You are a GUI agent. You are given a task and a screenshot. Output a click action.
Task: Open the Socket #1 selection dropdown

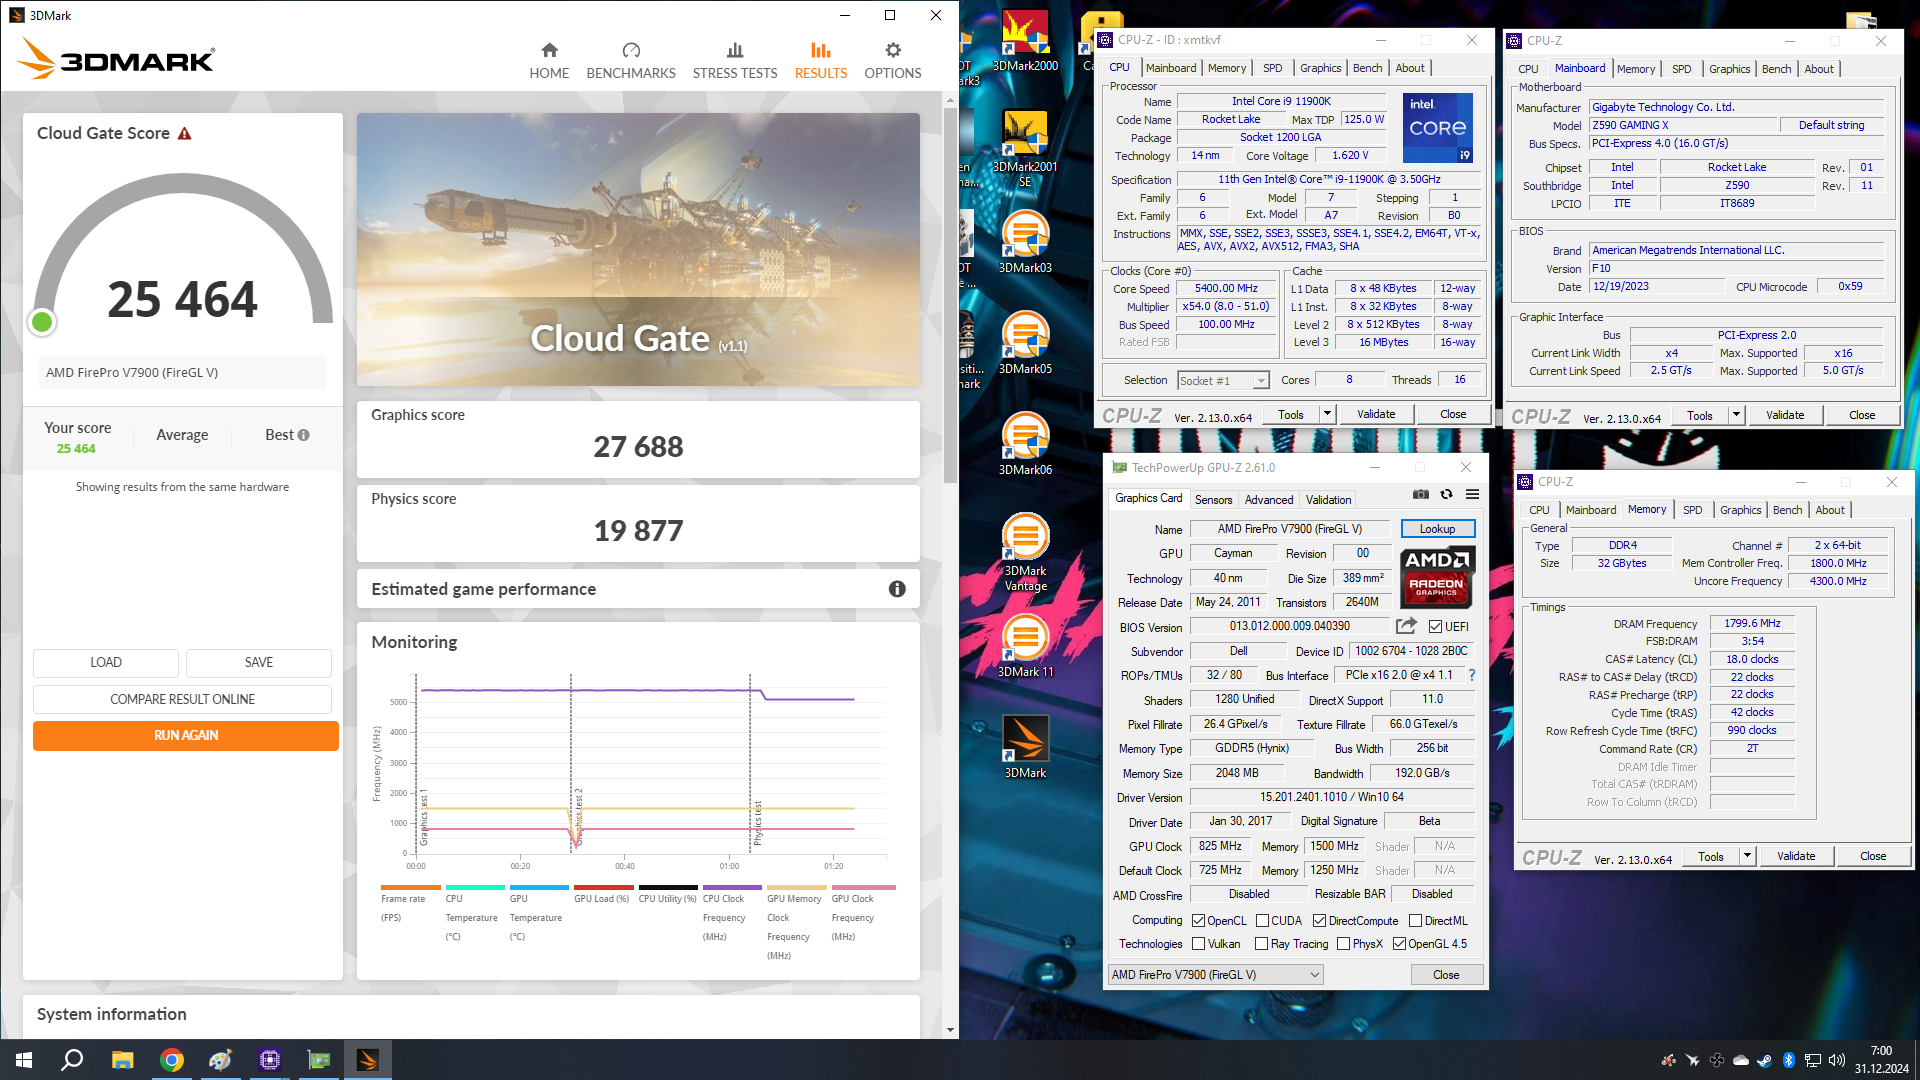(1223, 381)
